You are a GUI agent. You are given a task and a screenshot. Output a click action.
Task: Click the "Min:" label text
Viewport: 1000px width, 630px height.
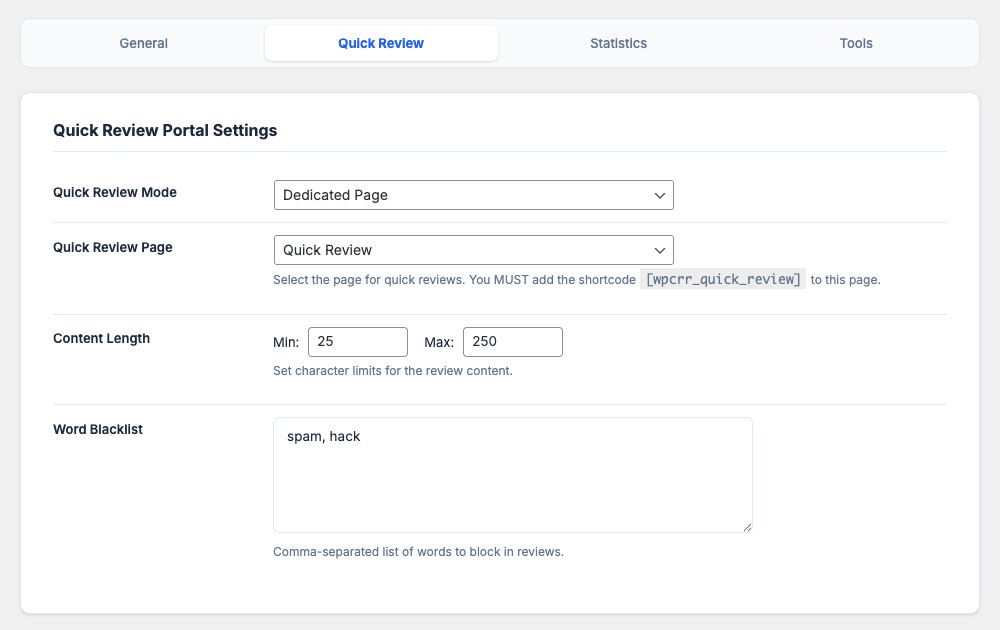click(x=286, y=342)
